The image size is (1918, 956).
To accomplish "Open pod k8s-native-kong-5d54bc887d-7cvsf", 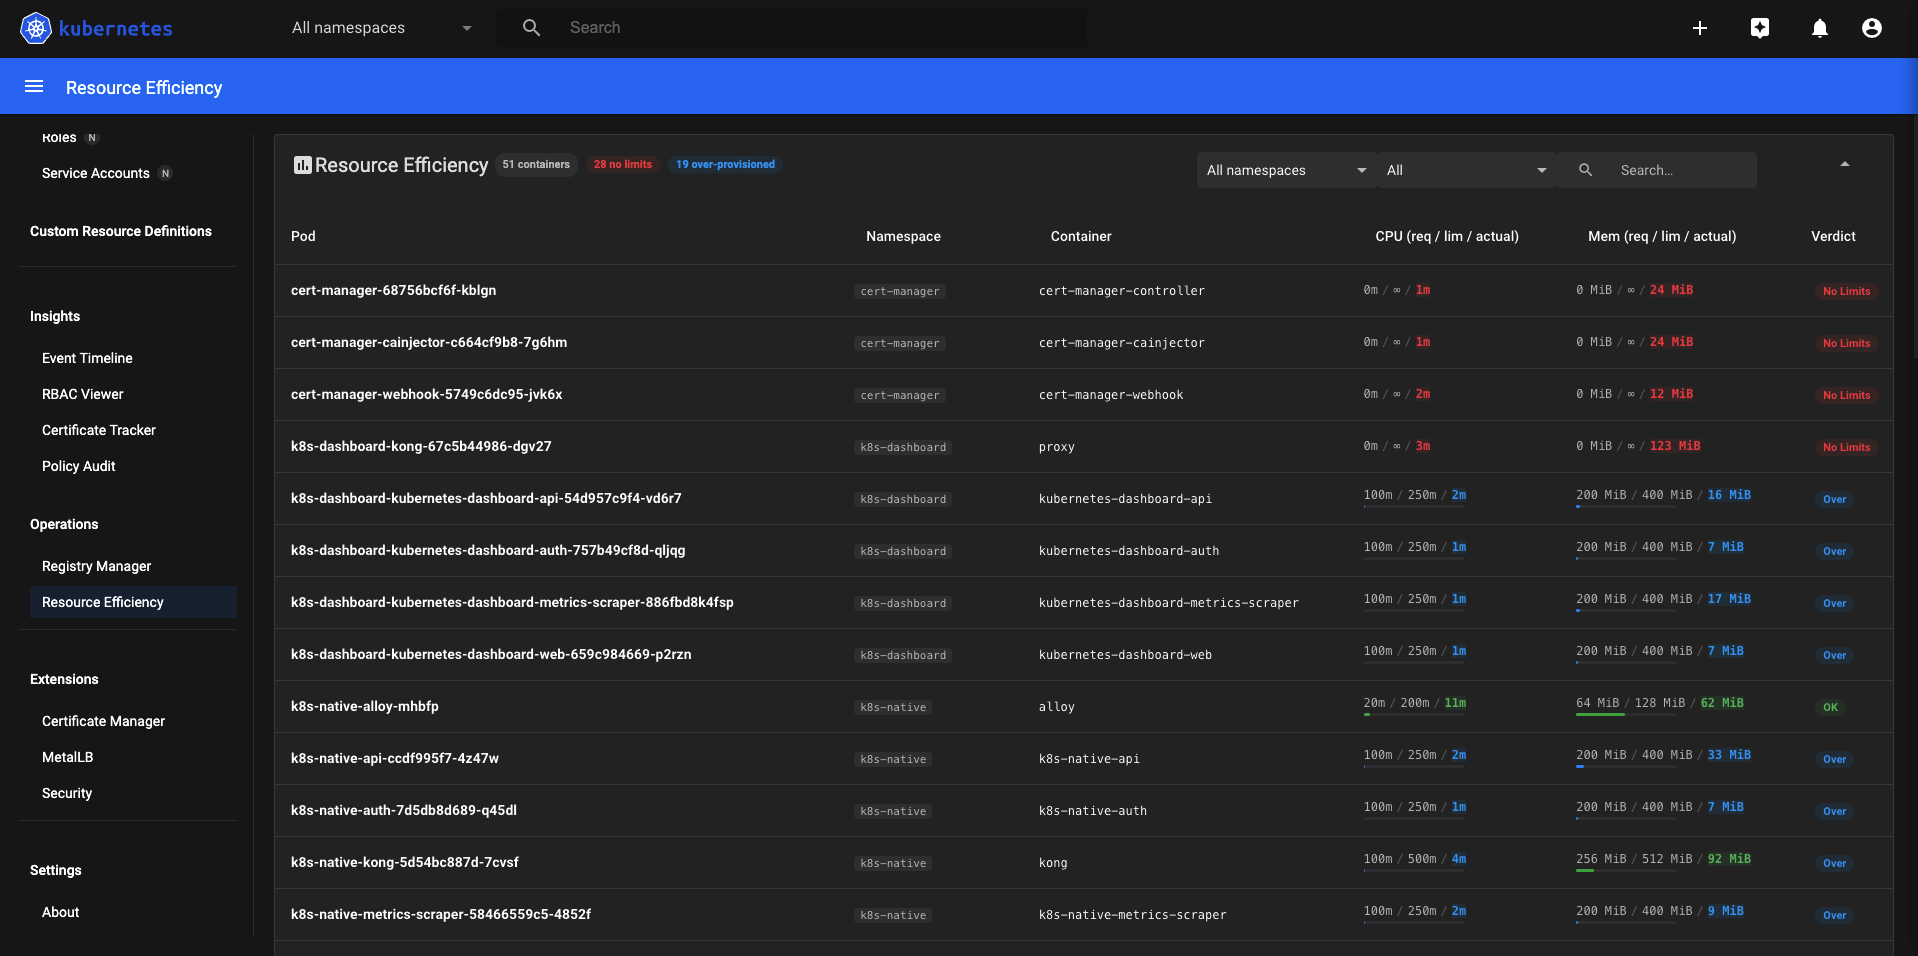I will (405, 862).
